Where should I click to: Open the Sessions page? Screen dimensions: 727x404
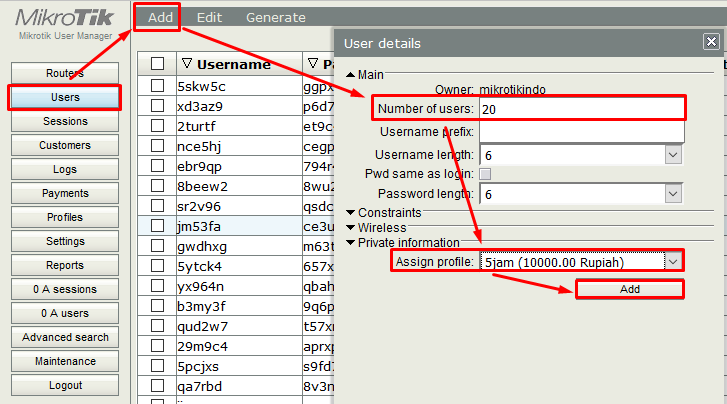click(x=65, y=122)
